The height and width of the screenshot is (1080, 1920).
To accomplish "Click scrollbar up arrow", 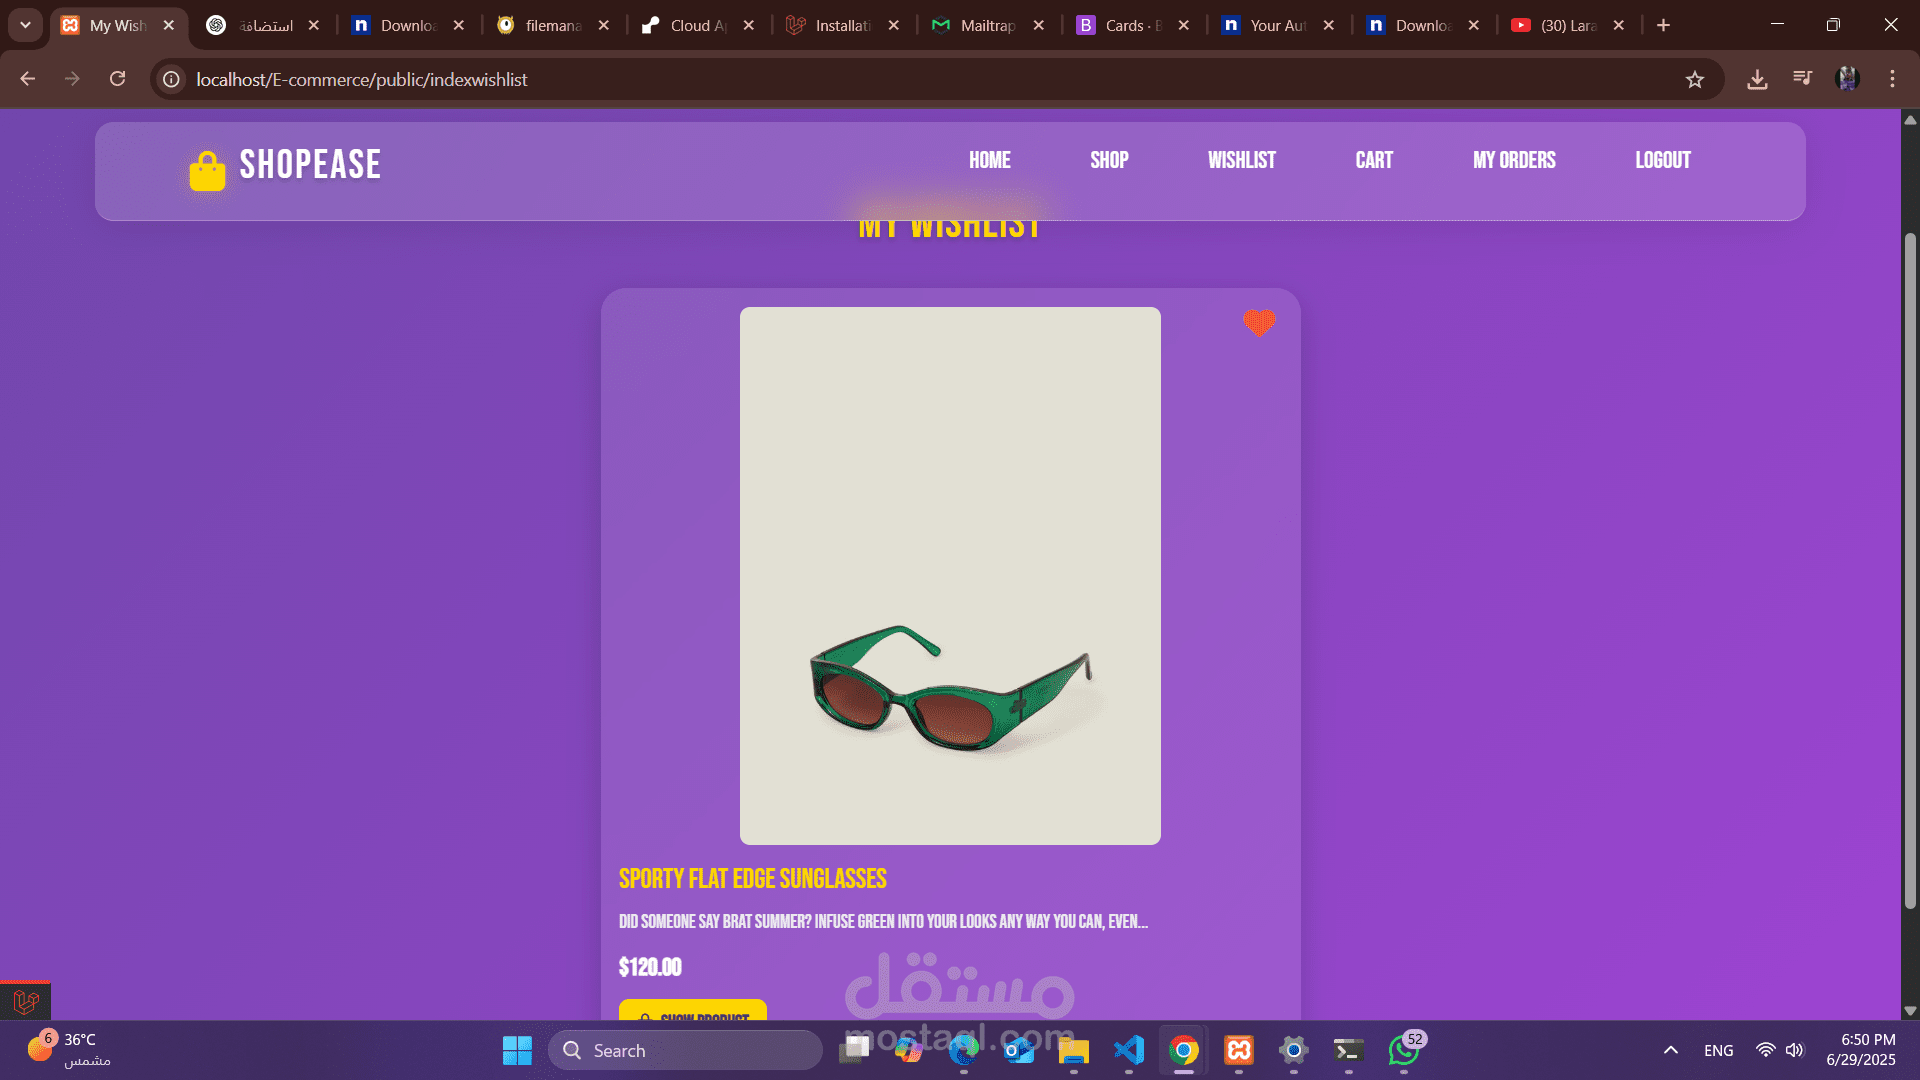I will click(x=1910, y=119).
